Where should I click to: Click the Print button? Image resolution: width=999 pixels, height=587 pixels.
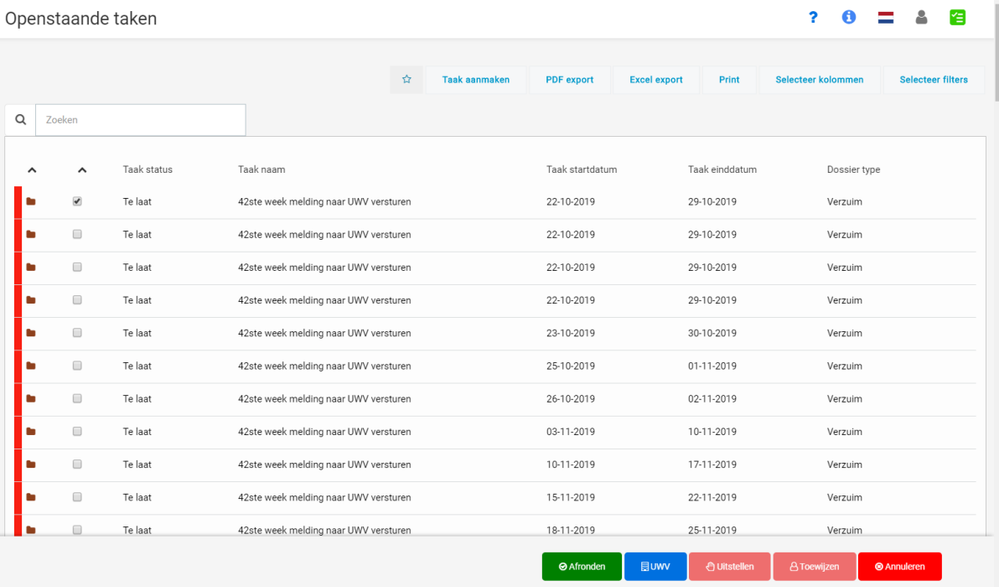click(x=729, y=80)
